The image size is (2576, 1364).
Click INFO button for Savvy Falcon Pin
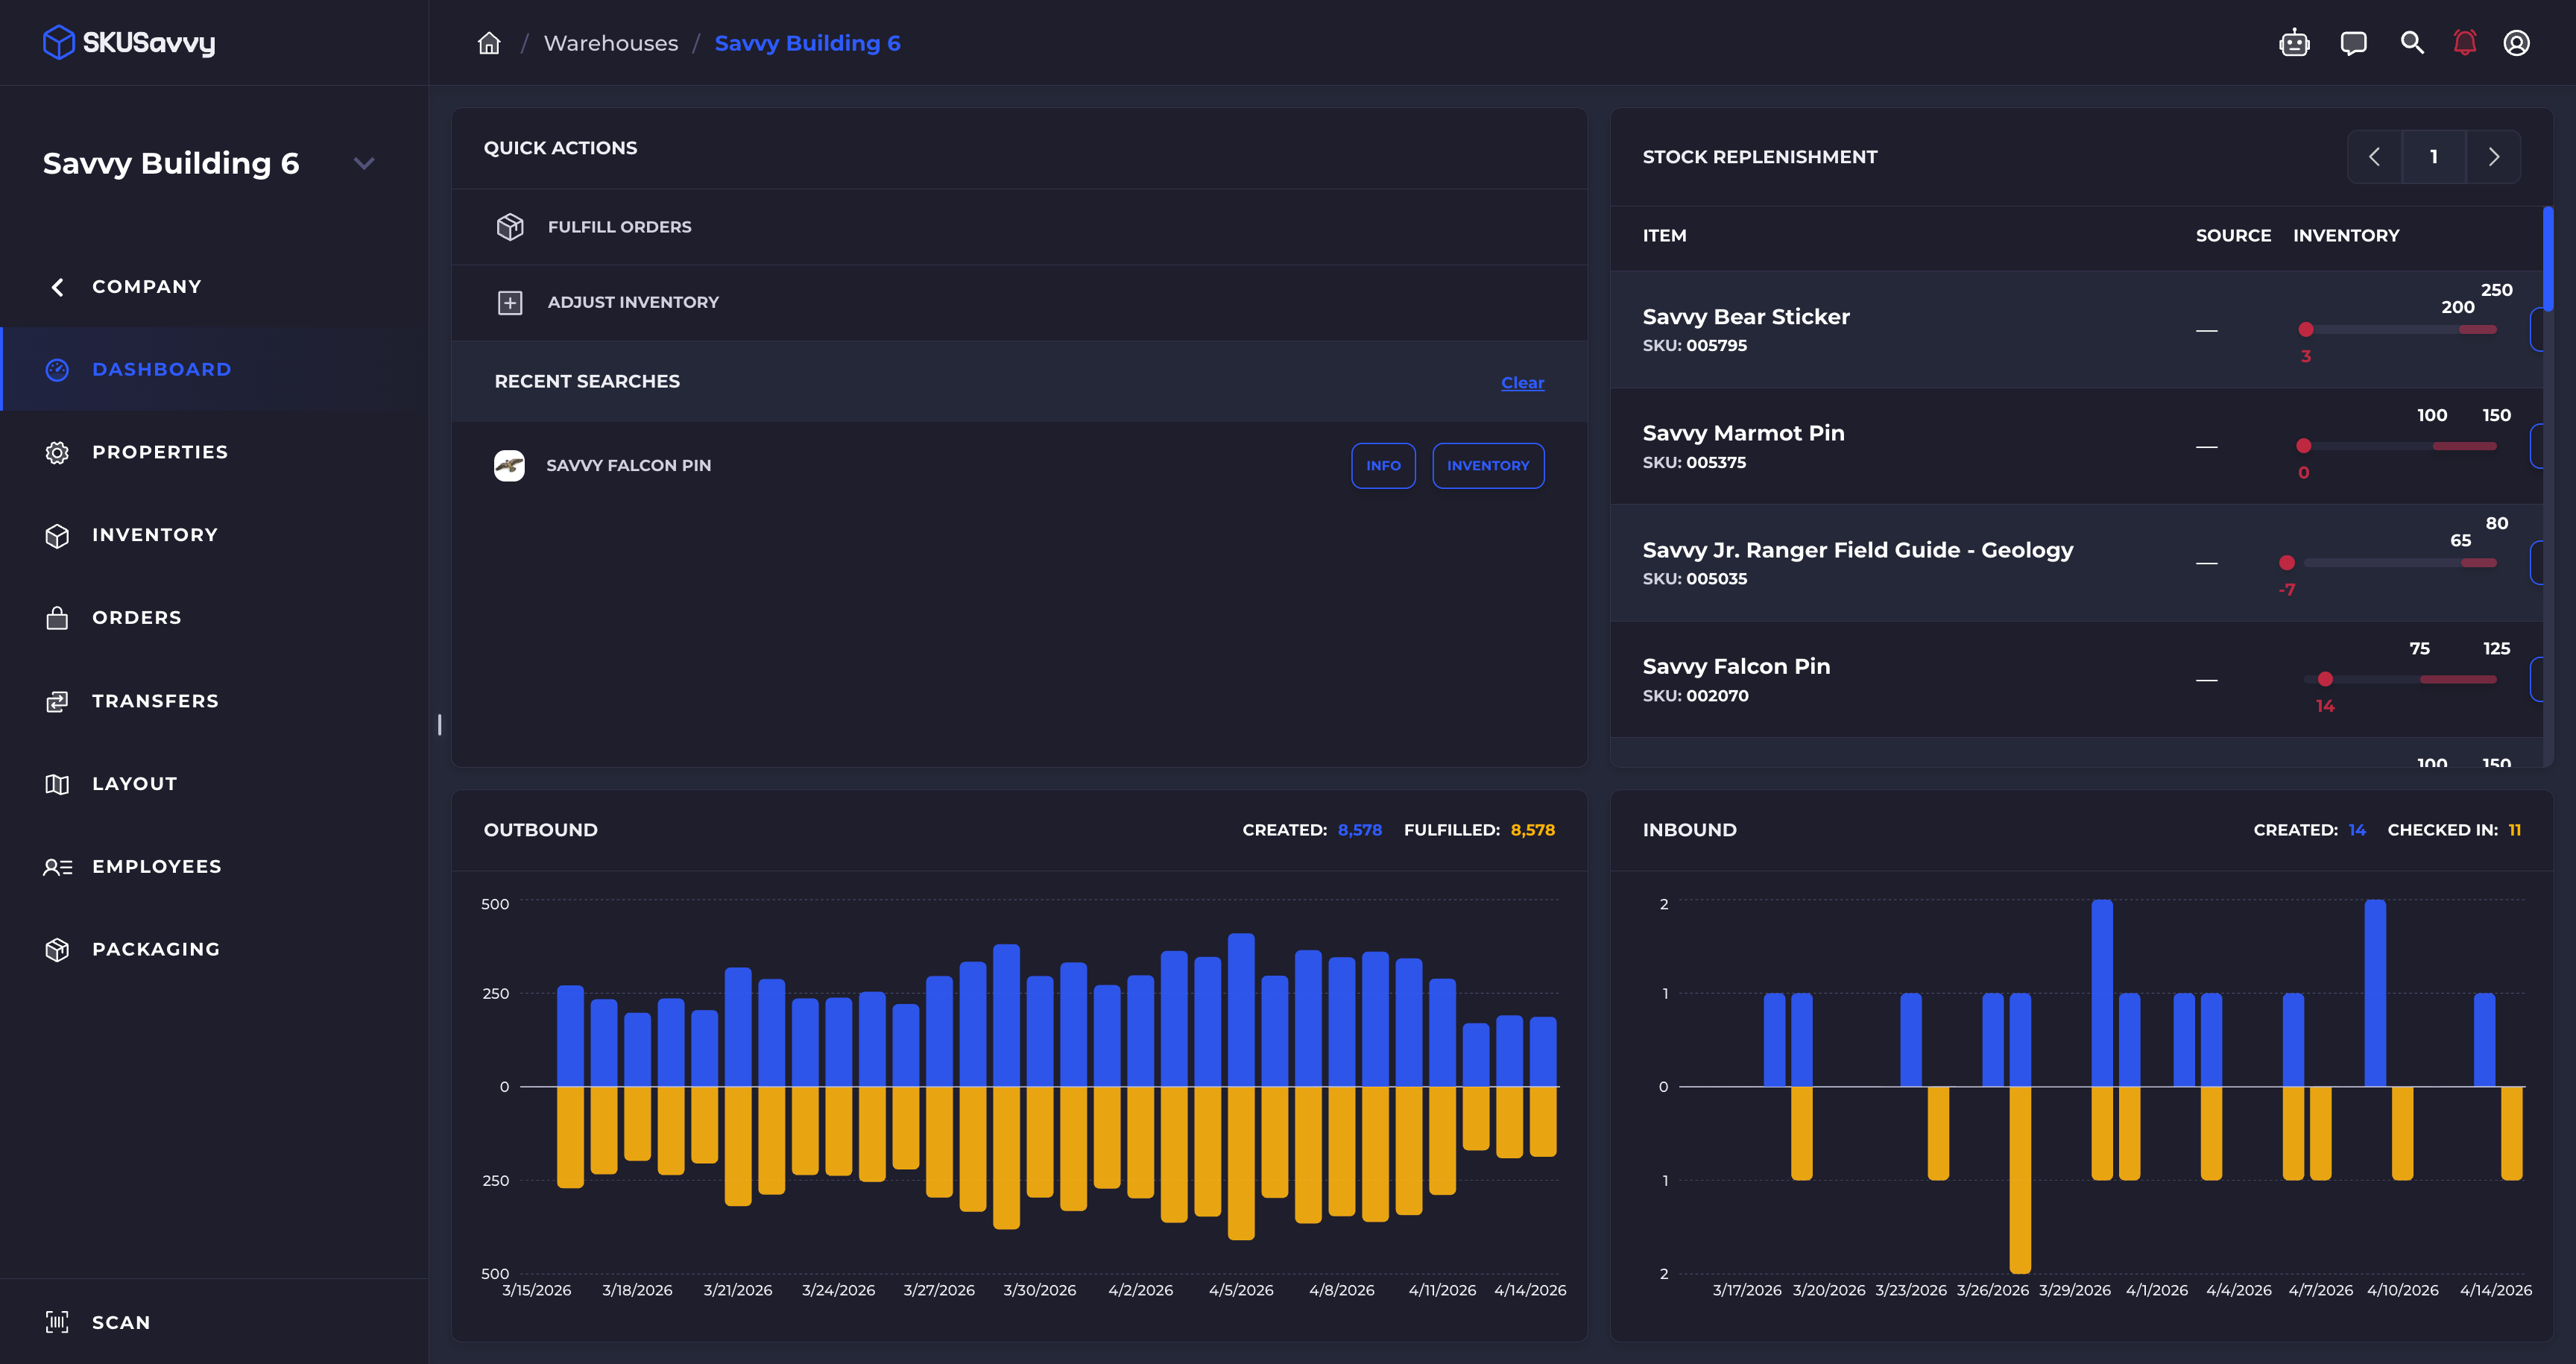[x=1383, y=466]
